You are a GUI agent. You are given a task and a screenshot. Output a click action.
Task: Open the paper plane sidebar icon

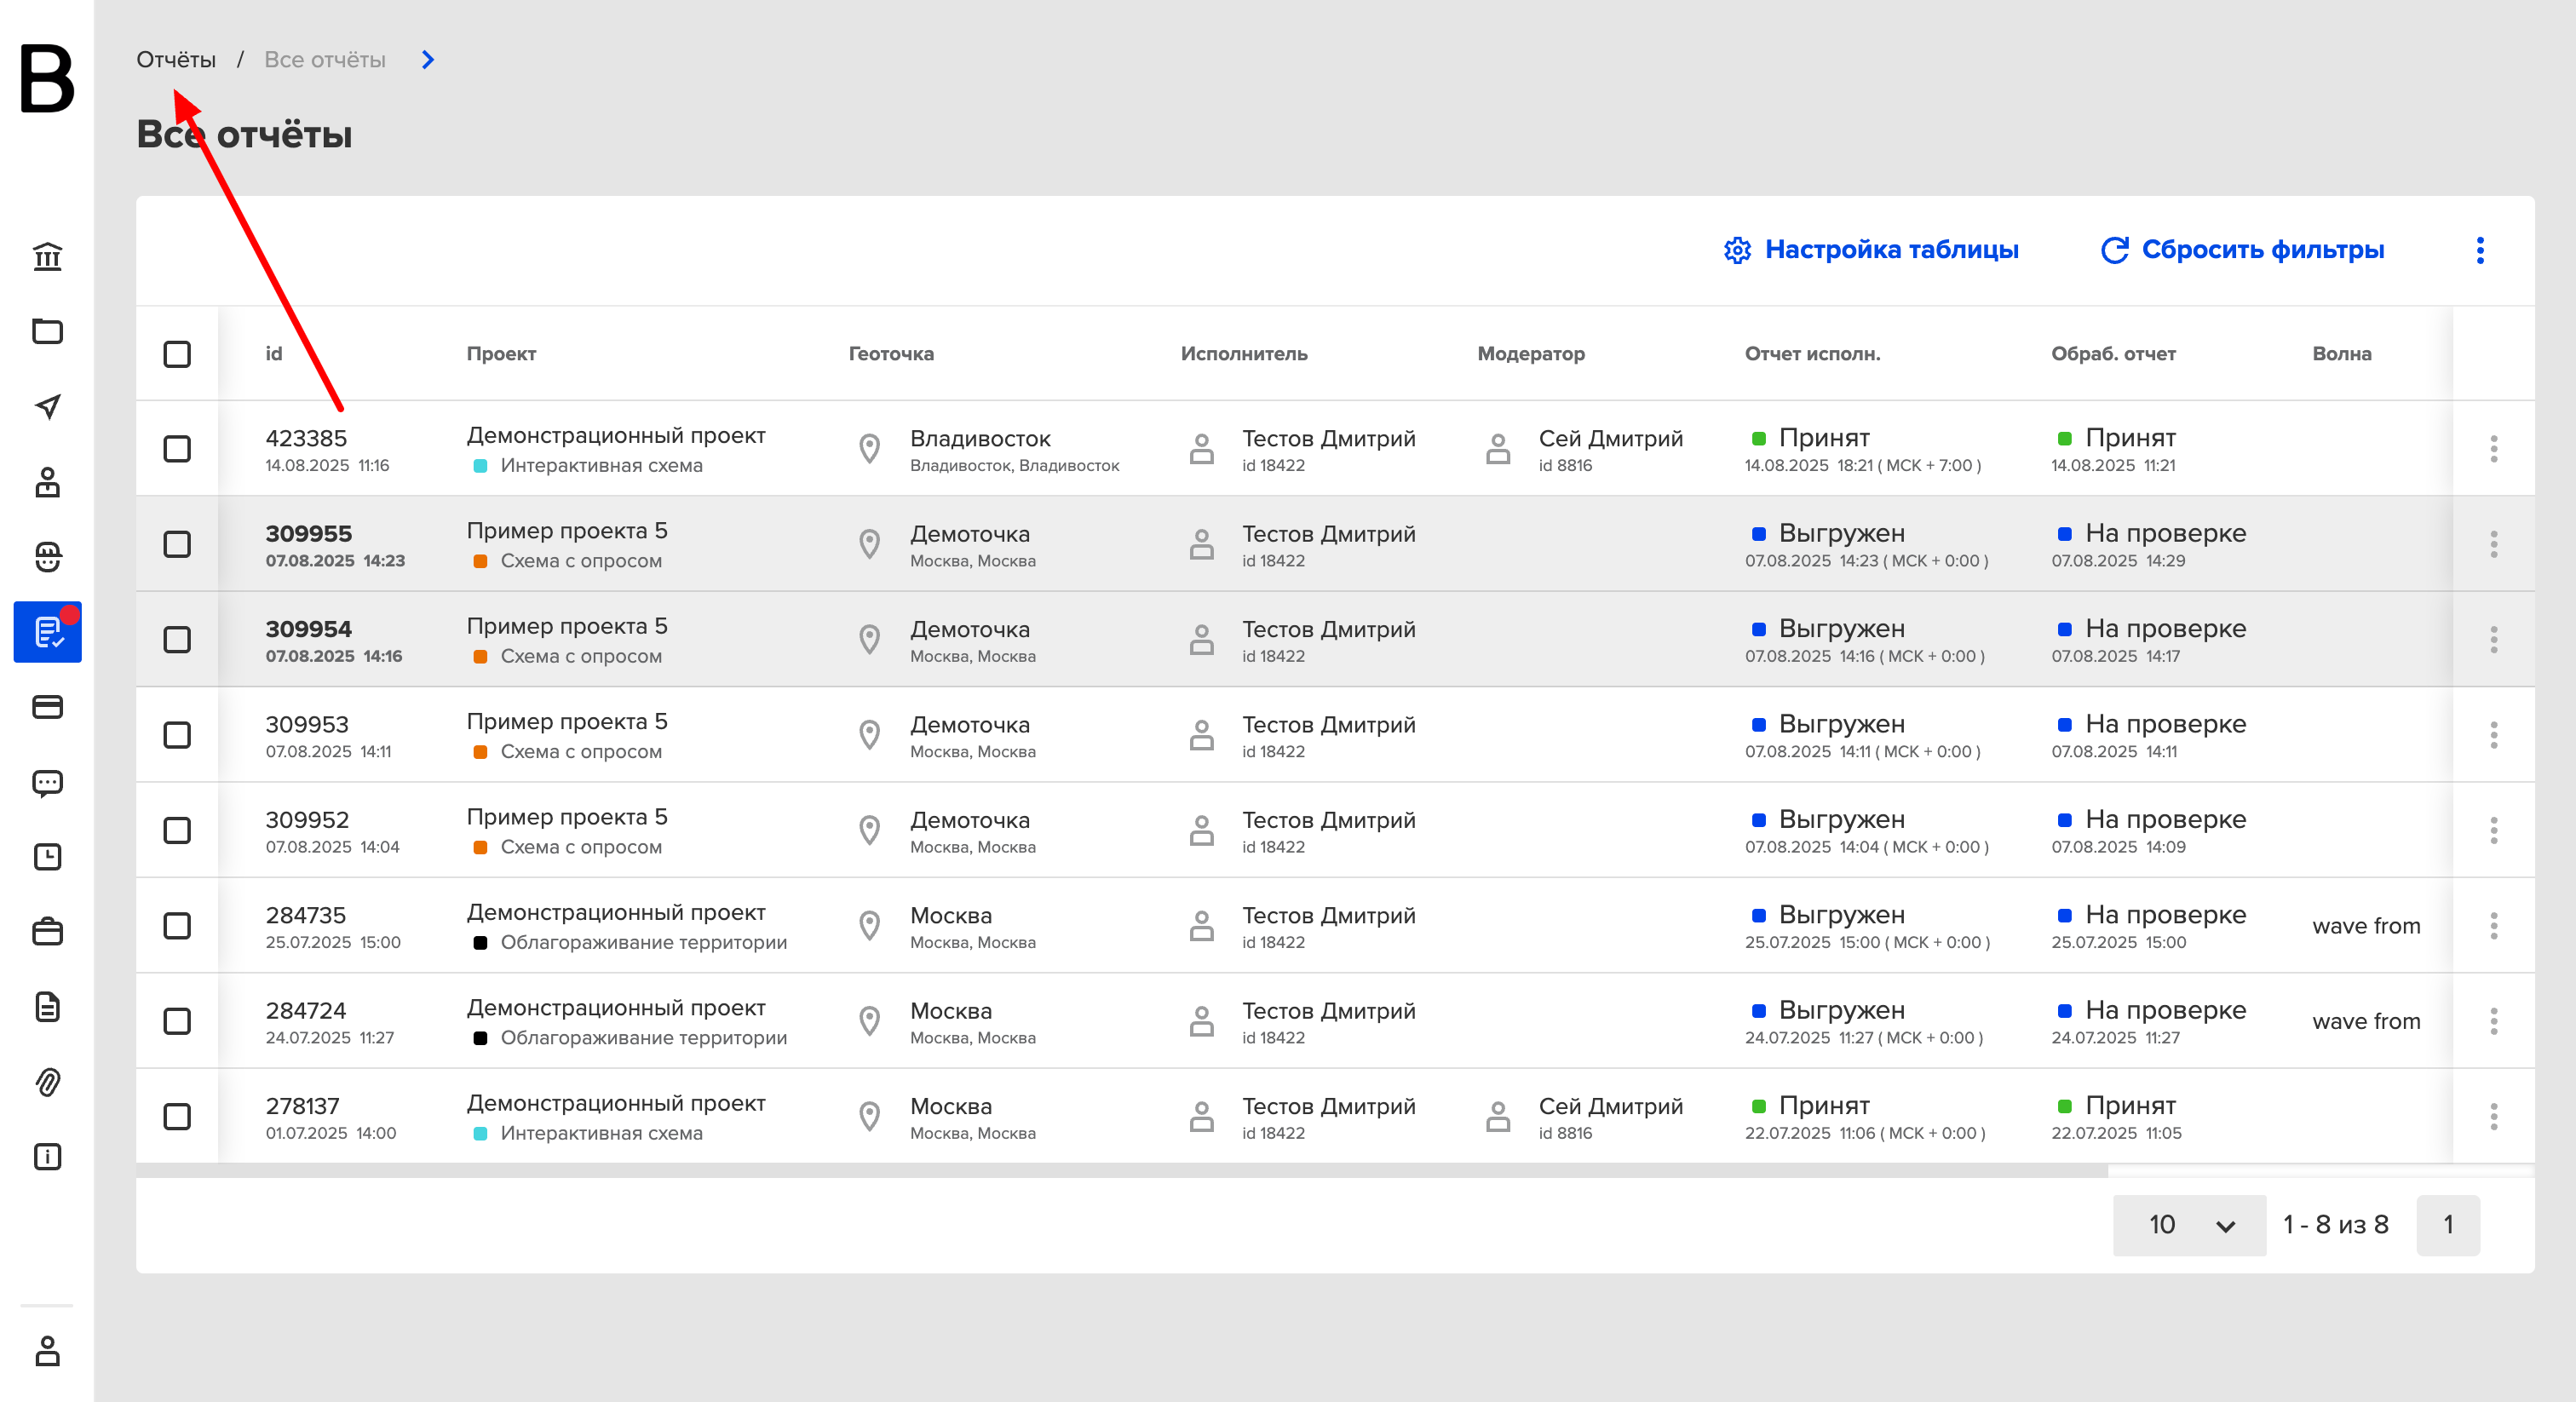tap(47, 406)
